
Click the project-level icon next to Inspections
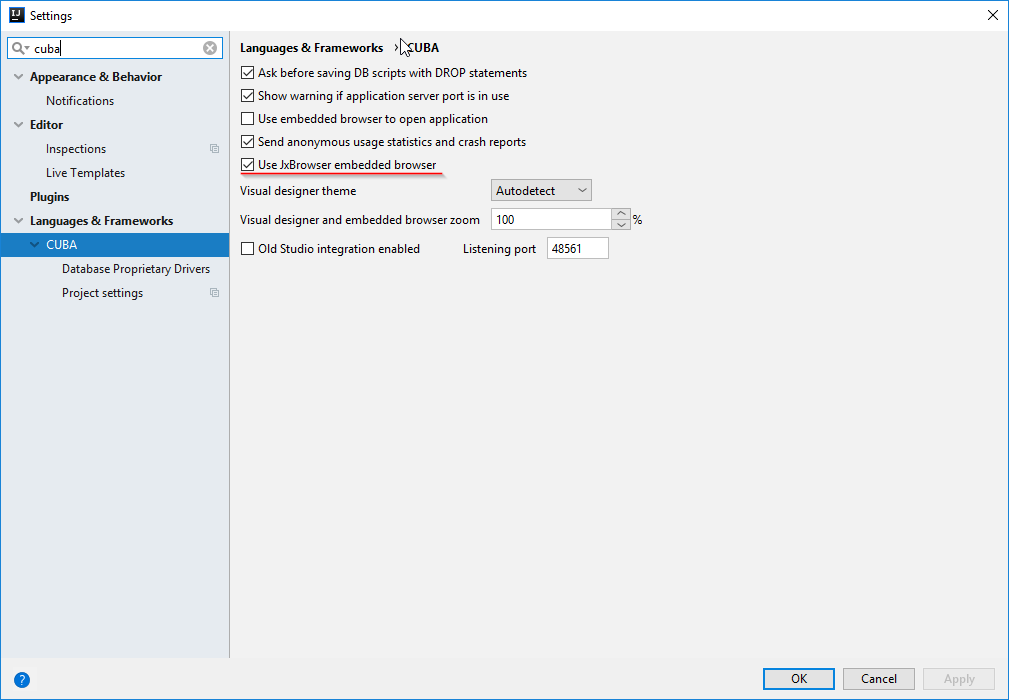coord(214,149)
